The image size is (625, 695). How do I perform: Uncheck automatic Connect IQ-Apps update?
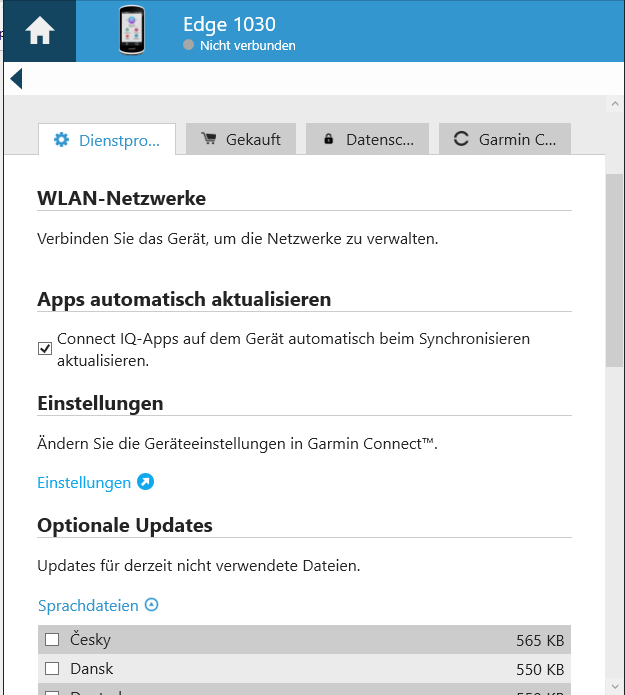(45, 348)
